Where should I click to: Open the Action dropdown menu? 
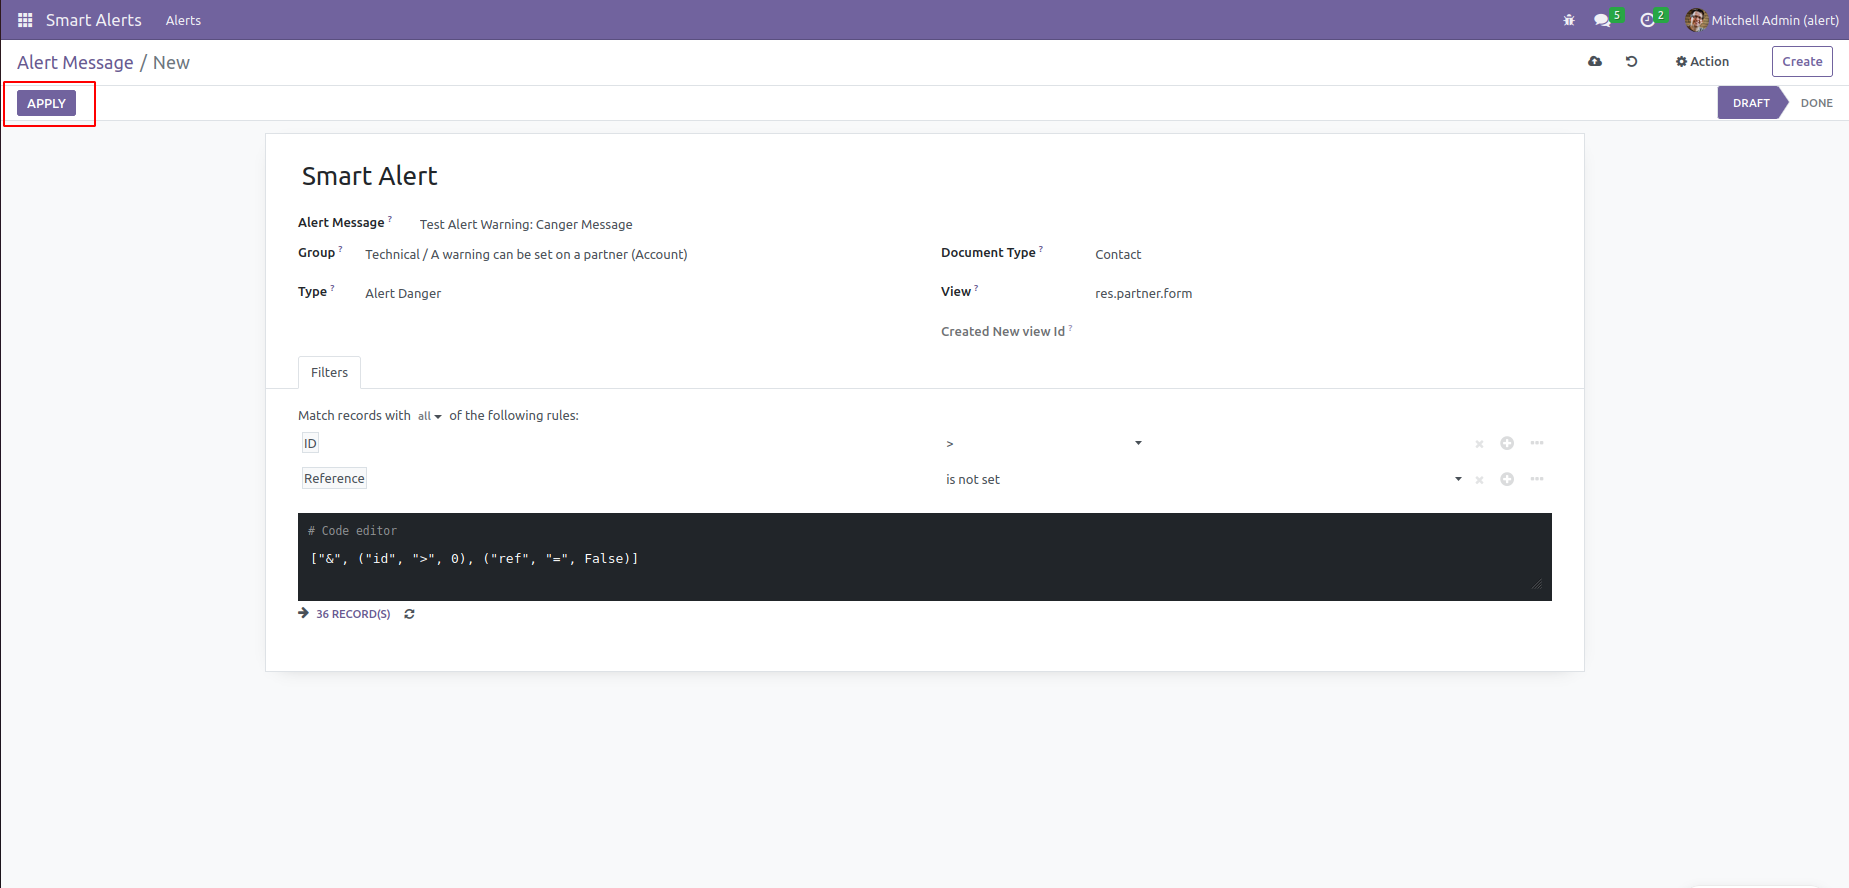point(1702,61)
